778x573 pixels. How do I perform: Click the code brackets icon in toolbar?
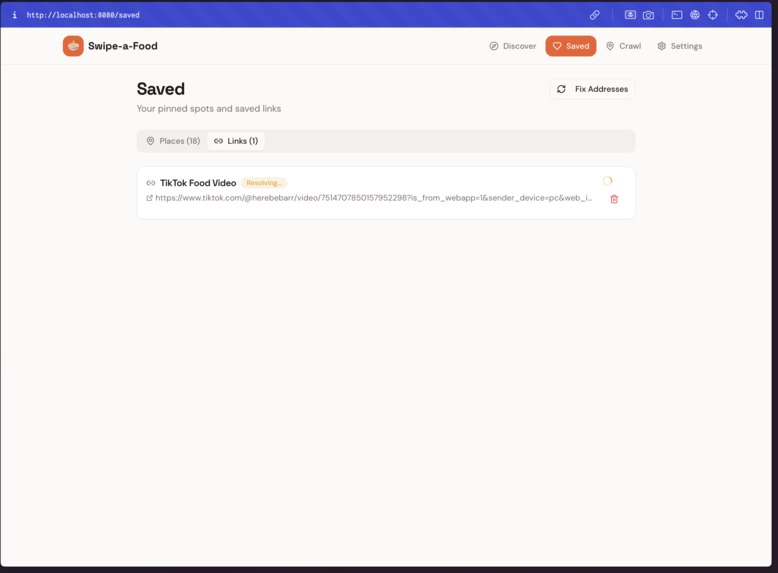click(x=741, y=15)
